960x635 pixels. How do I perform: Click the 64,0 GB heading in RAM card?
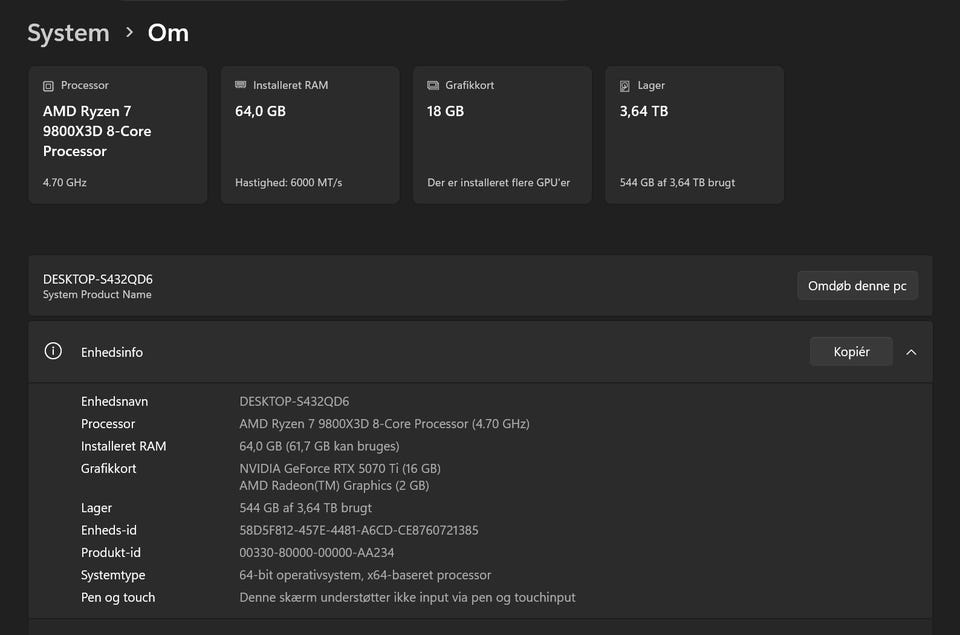(260, 111)
